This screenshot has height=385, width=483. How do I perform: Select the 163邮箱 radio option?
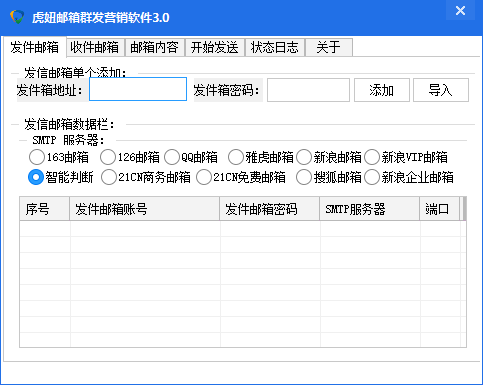click(x=59, y=157)
